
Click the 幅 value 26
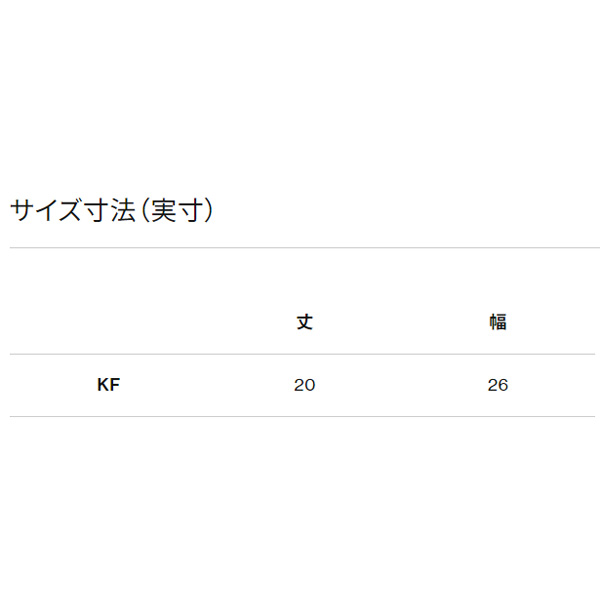pos(498,385)
